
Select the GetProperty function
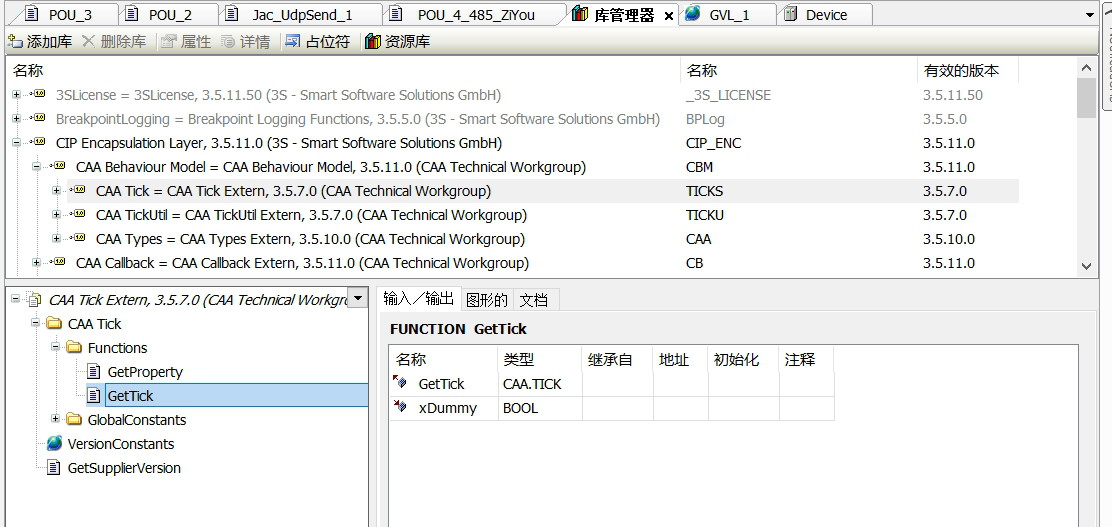[145, 372]
